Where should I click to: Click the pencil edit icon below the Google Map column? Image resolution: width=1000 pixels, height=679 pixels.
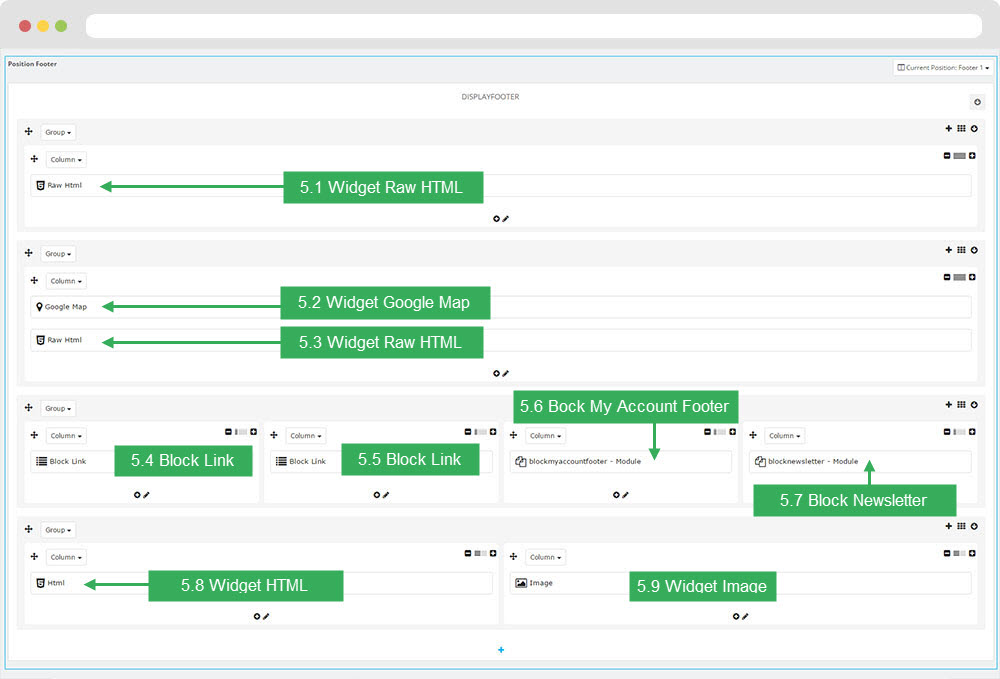[x=506, y=373]
